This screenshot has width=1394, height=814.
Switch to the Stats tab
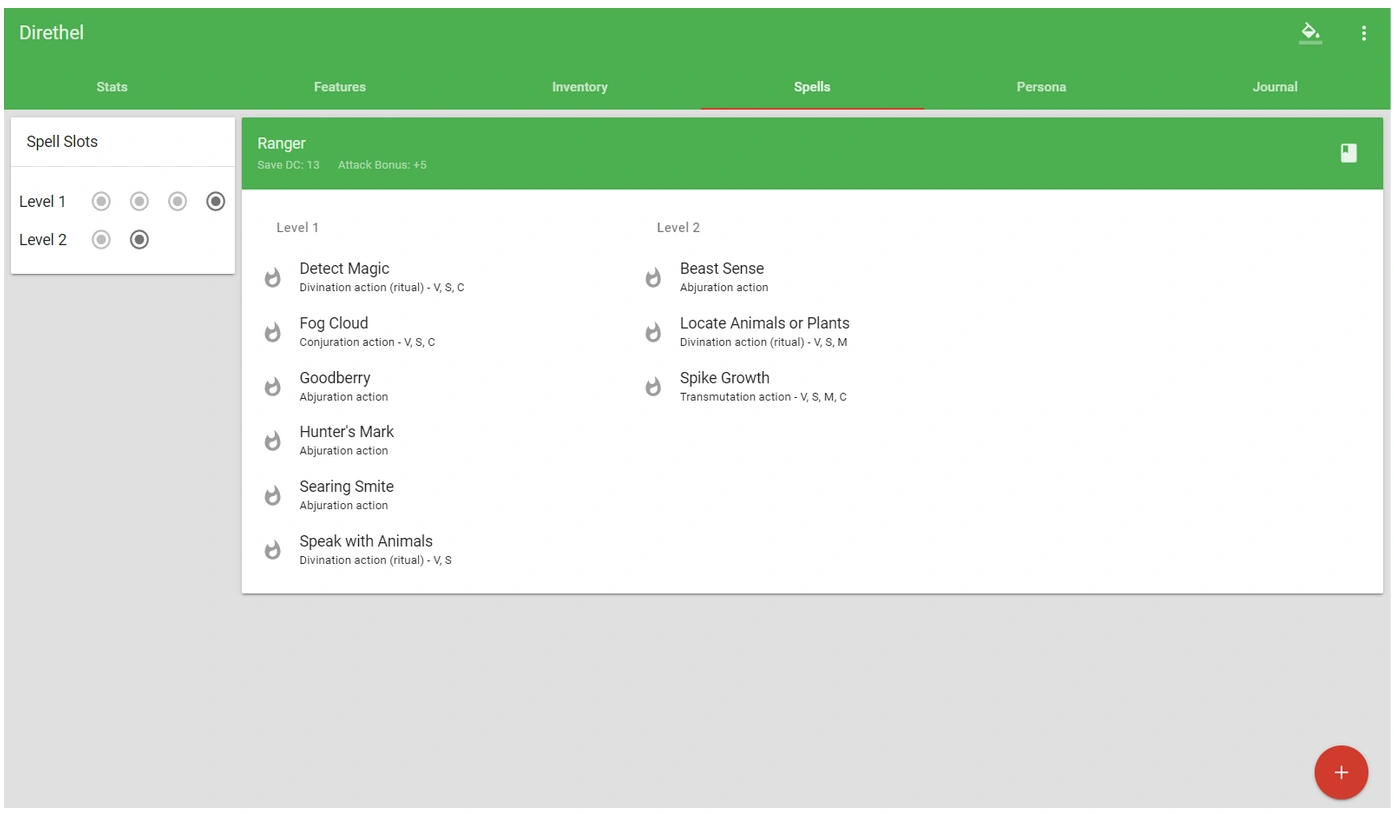pos(112,87)
